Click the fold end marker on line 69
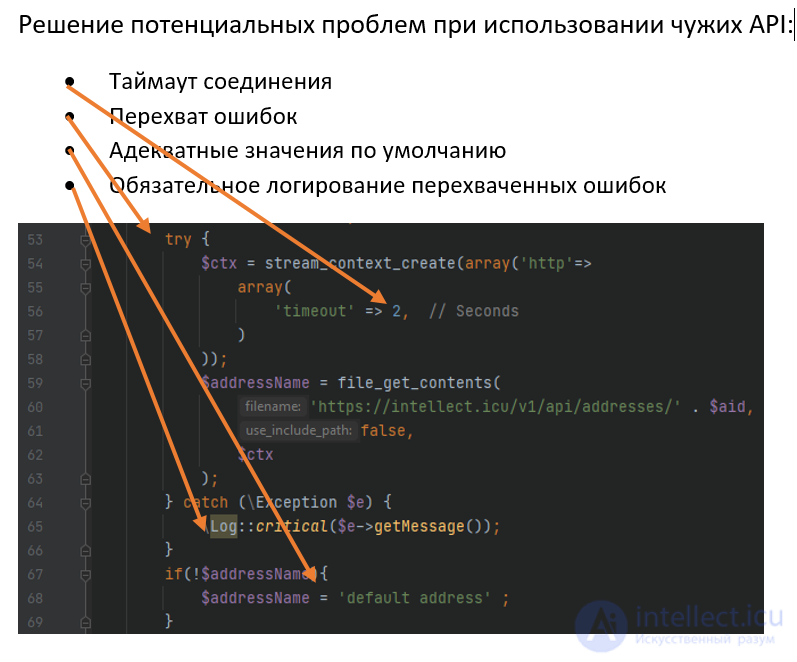The image size is (797, 662). coord(85,622)
